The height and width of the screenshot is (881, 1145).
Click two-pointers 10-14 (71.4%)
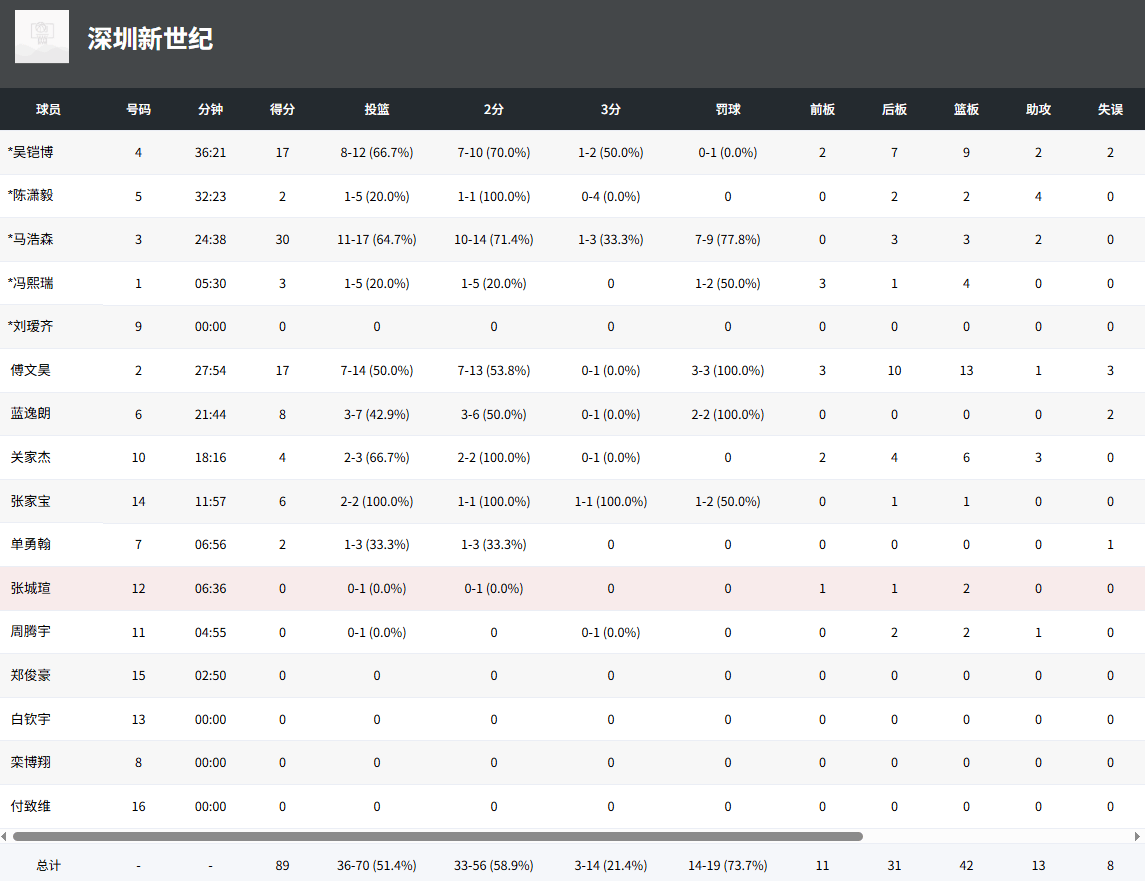point(494,240)
